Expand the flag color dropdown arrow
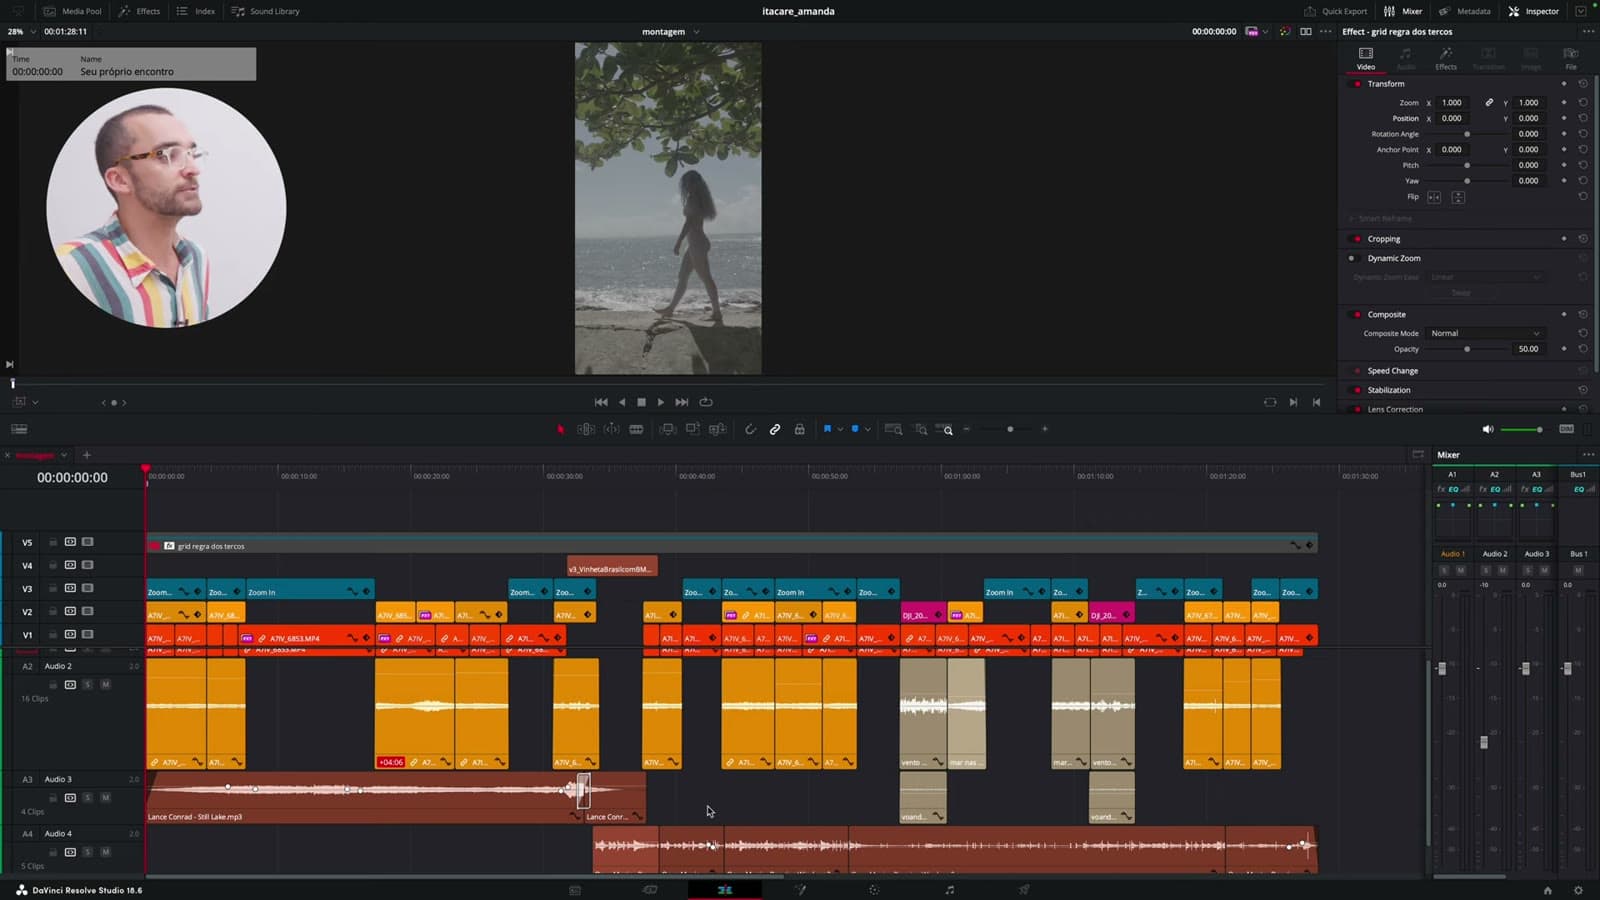 tap(839, 429)
